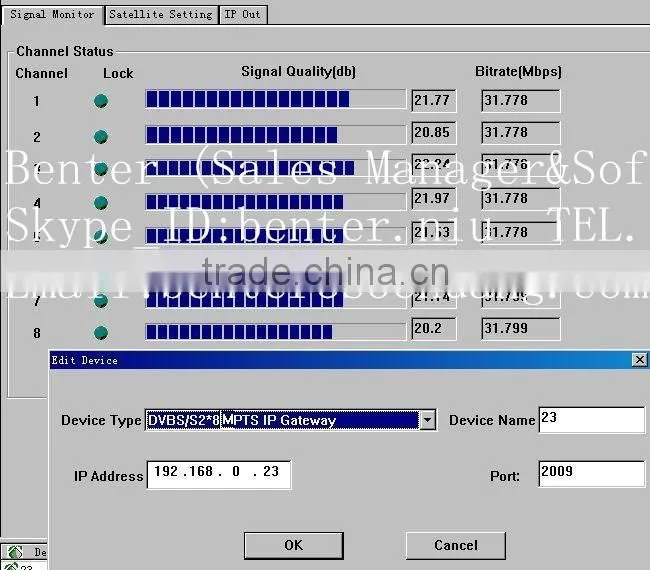The image size is (650, 570).
Task: Click the Signal Quality(db) column header
Action: pos(298,72)
